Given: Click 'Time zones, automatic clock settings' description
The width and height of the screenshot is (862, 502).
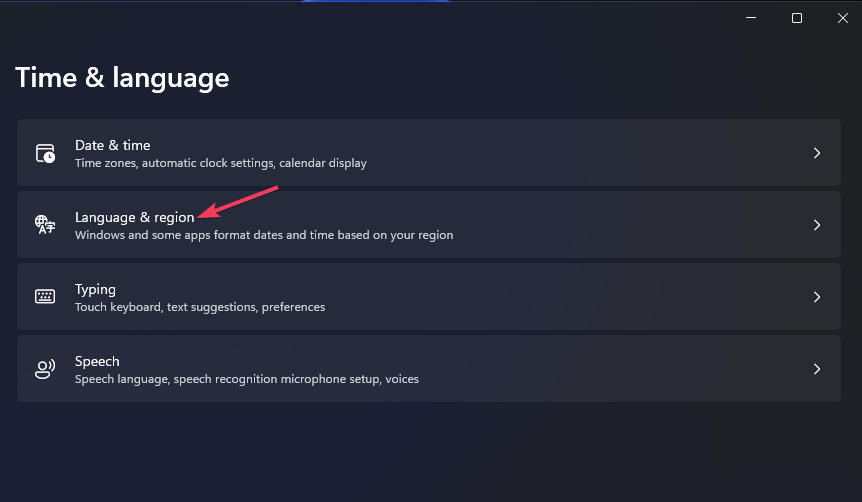Looking at the screenshot, I should coord(221,163).
